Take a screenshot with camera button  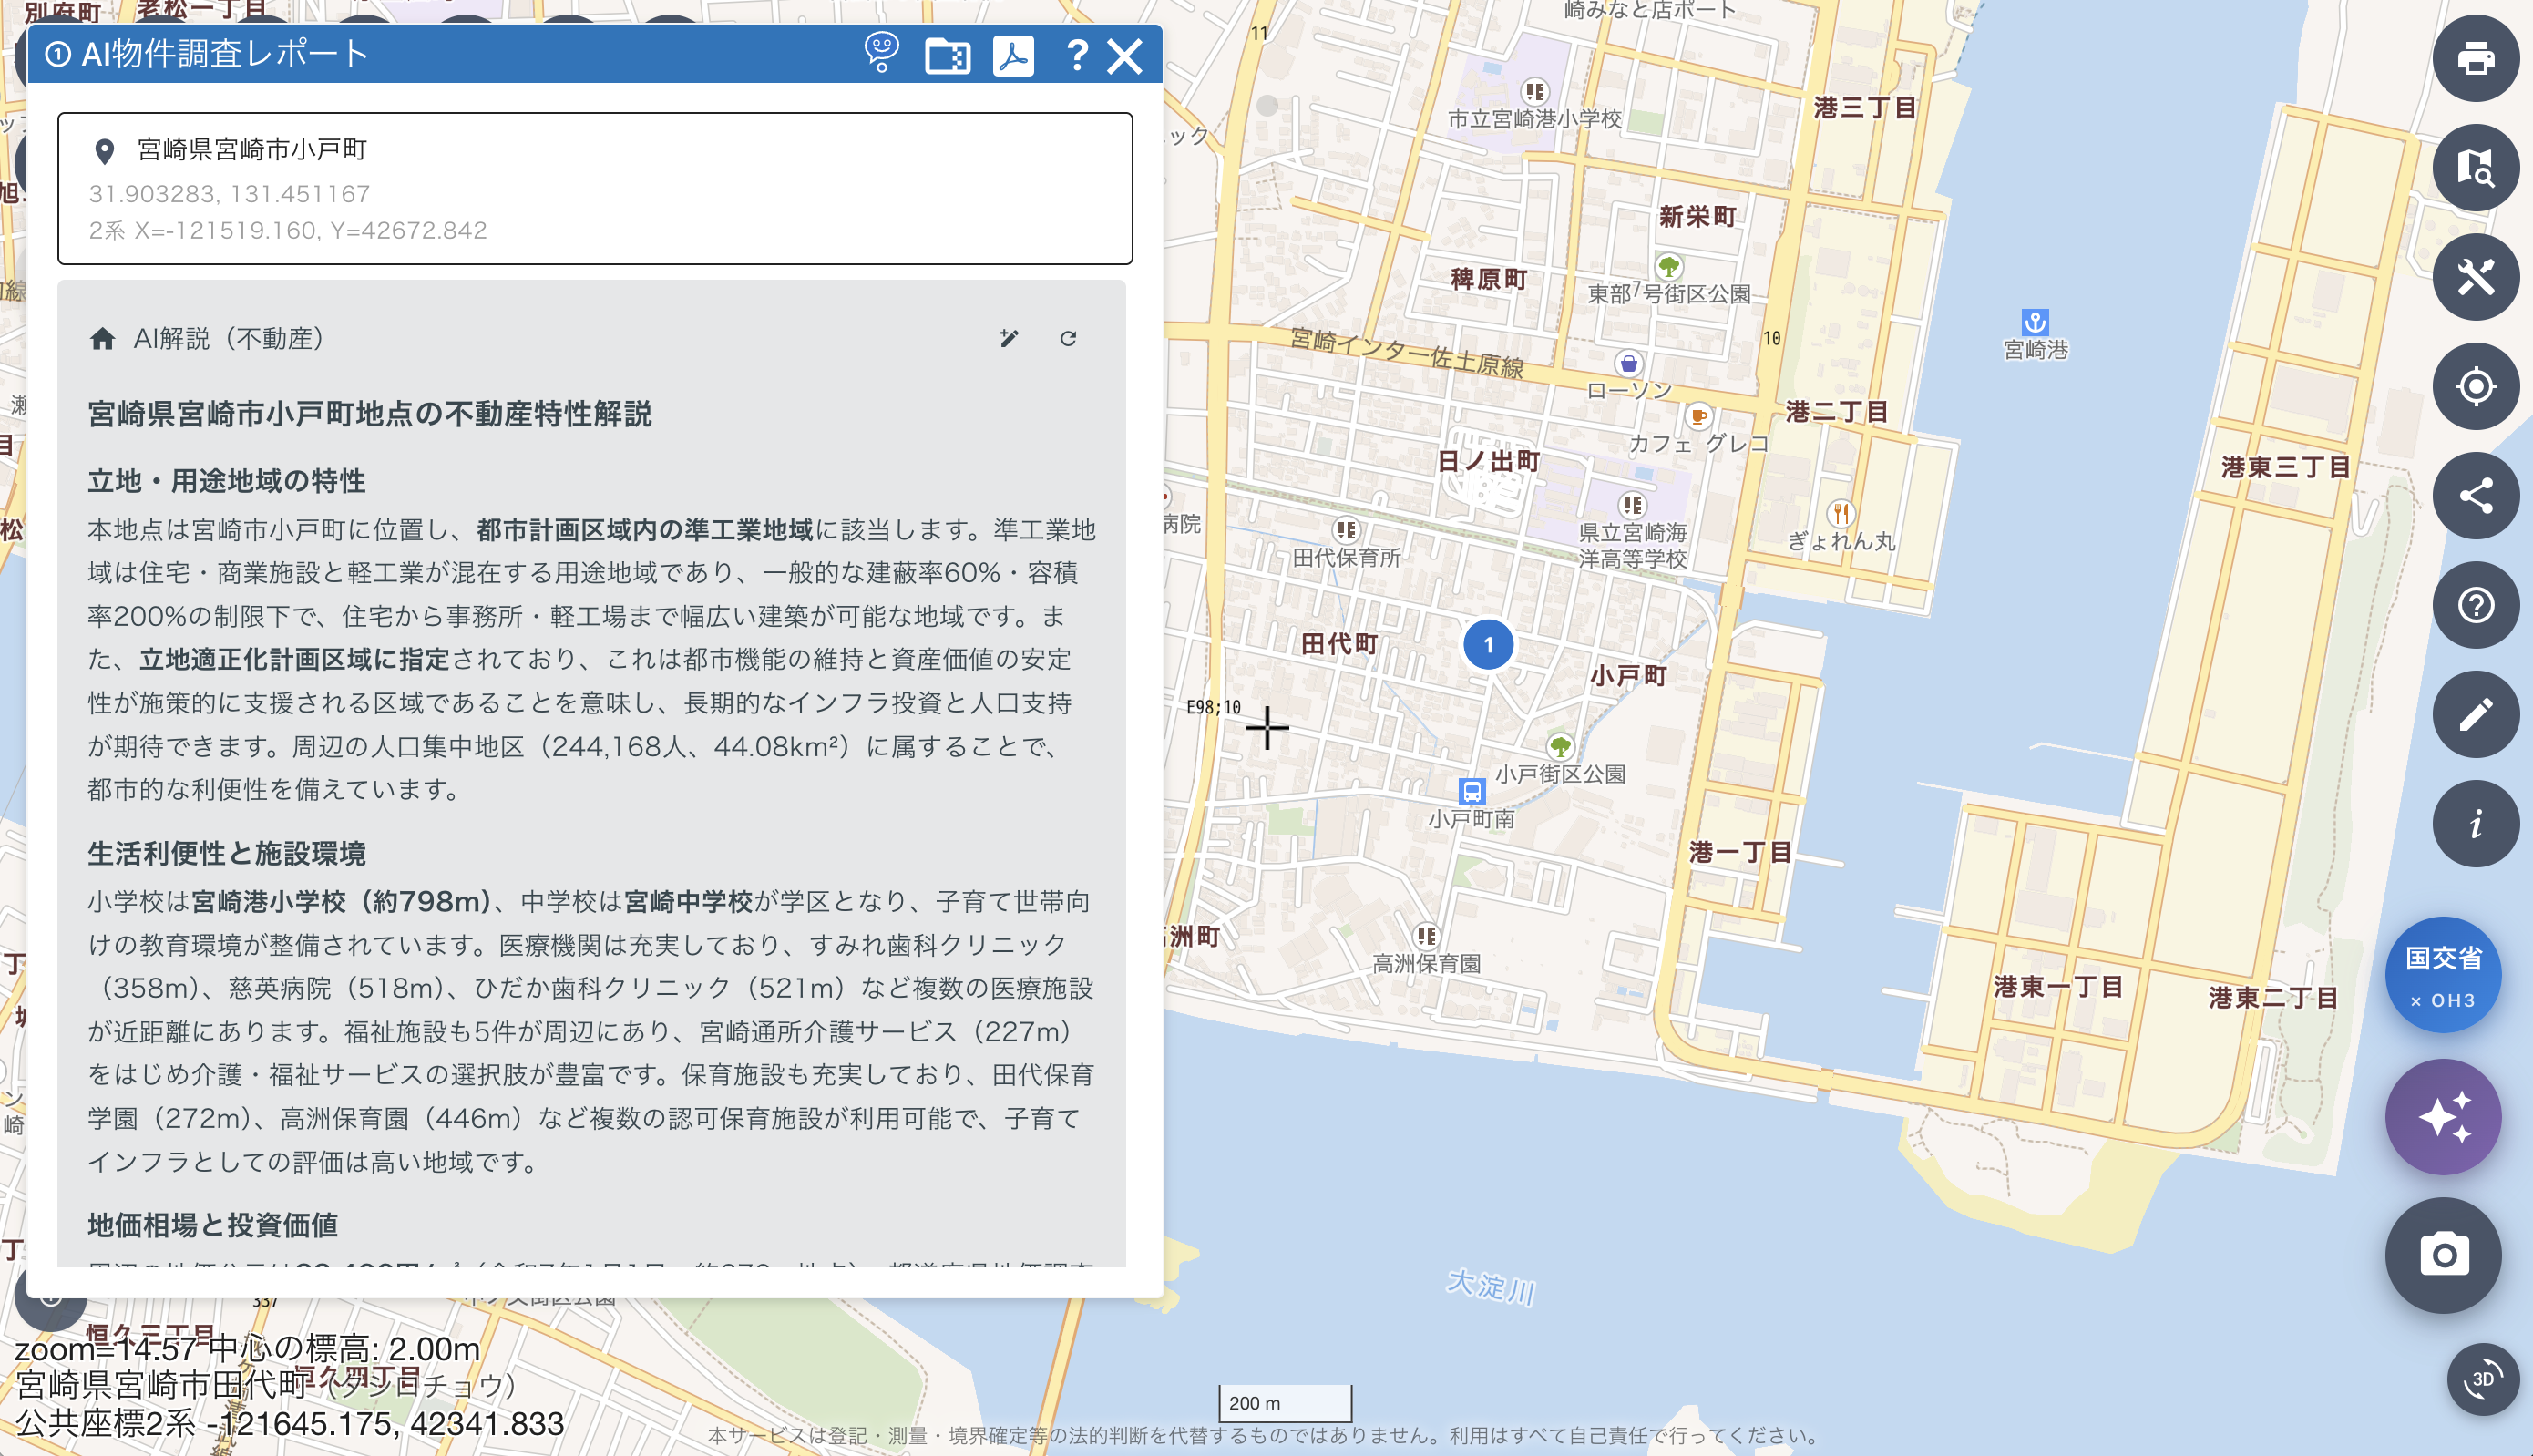[x=2443, y=1254]
